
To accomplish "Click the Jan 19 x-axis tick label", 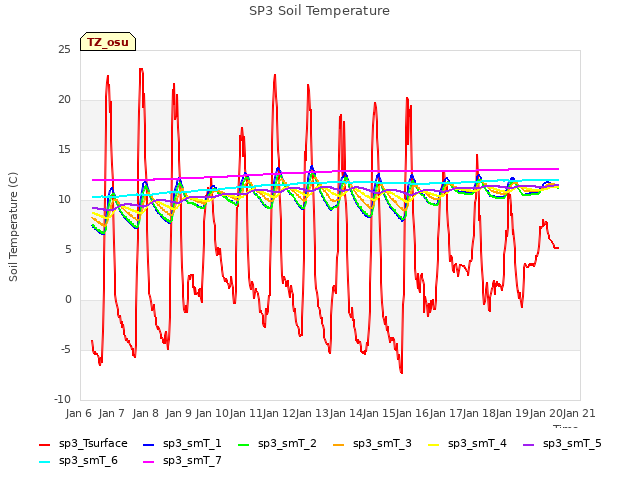I will pyautogui.click(x=512, y=413).
